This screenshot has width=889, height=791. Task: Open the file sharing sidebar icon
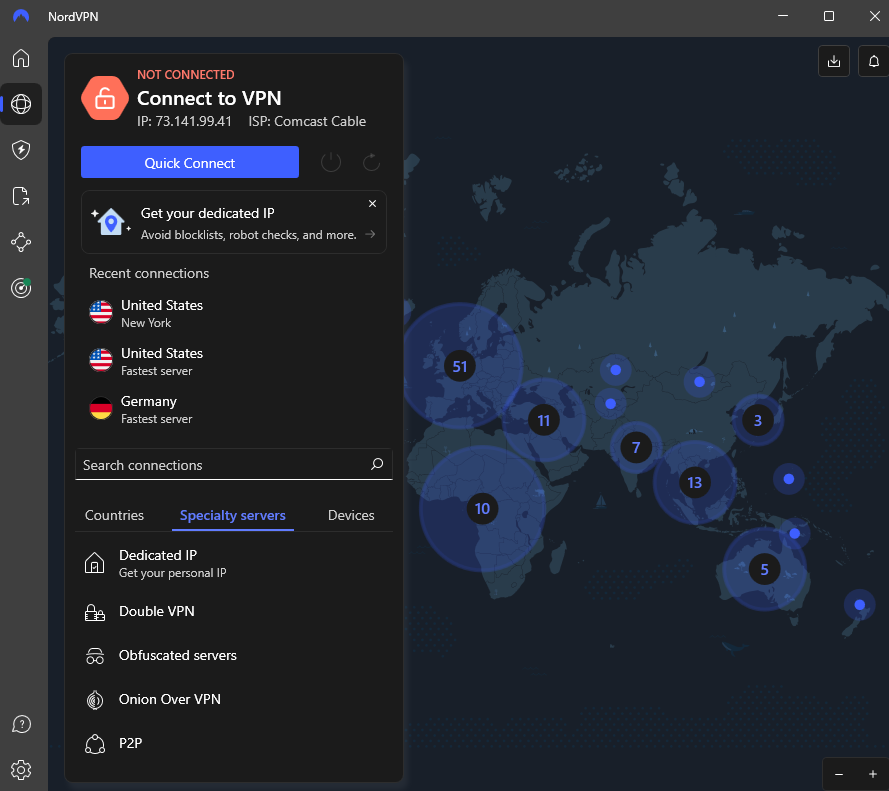coord(21,196)
